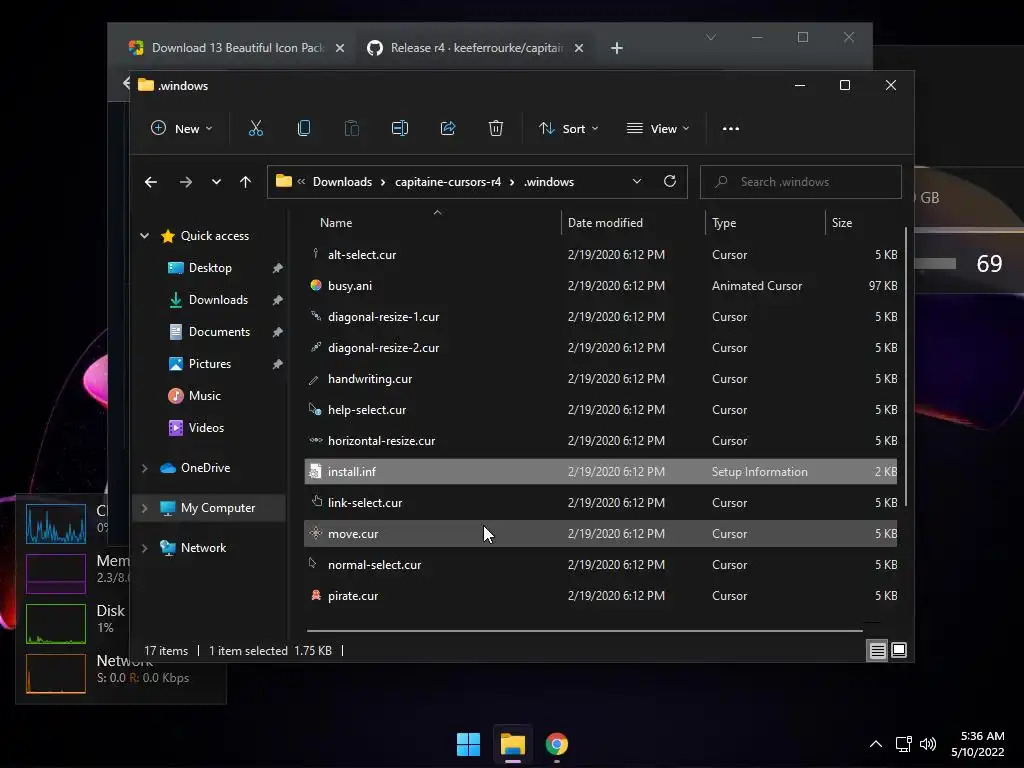Viewport: 1024px width, 768px height.
Task: Select the diagonal-resize-2.cur file
Action: point(600,347)
